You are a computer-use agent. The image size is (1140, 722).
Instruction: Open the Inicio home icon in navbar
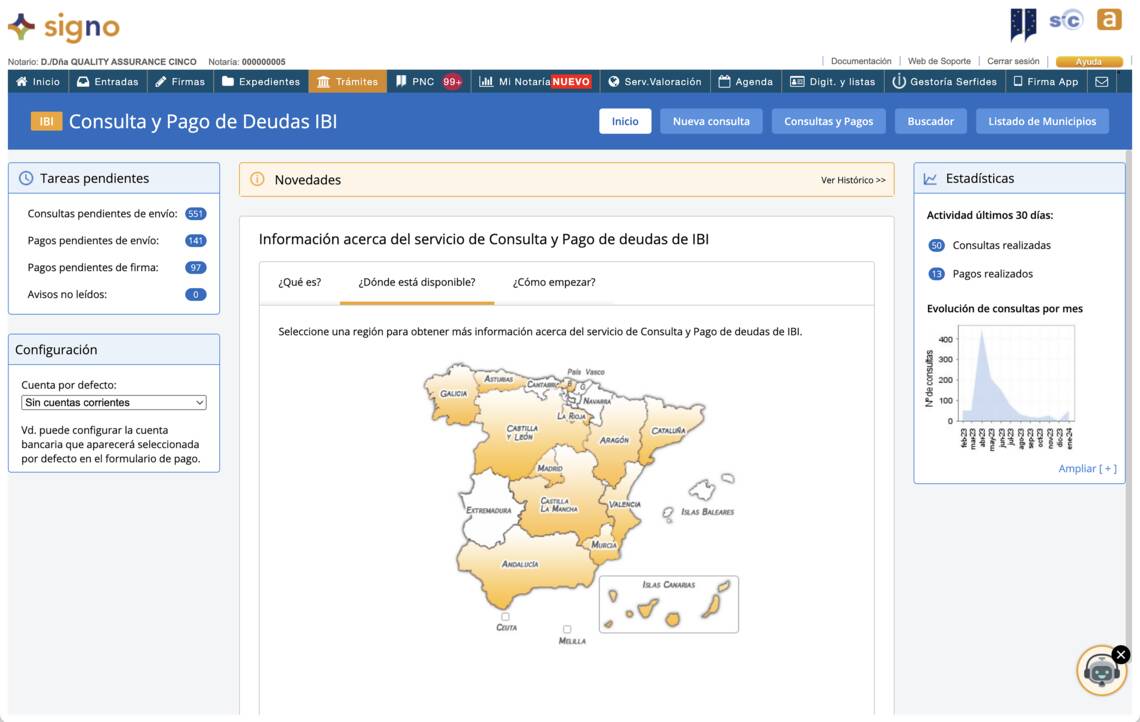(22, 82)
